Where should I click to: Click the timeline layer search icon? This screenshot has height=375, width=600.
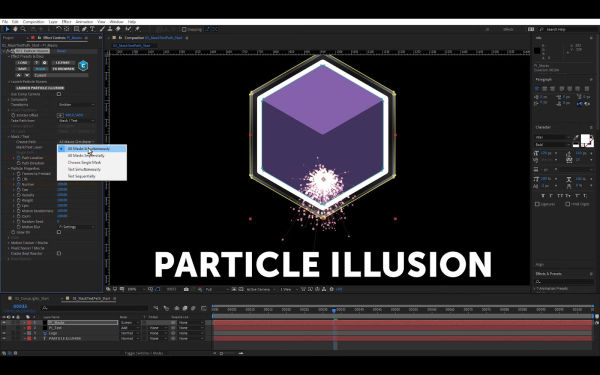click(x=45, y=308)
